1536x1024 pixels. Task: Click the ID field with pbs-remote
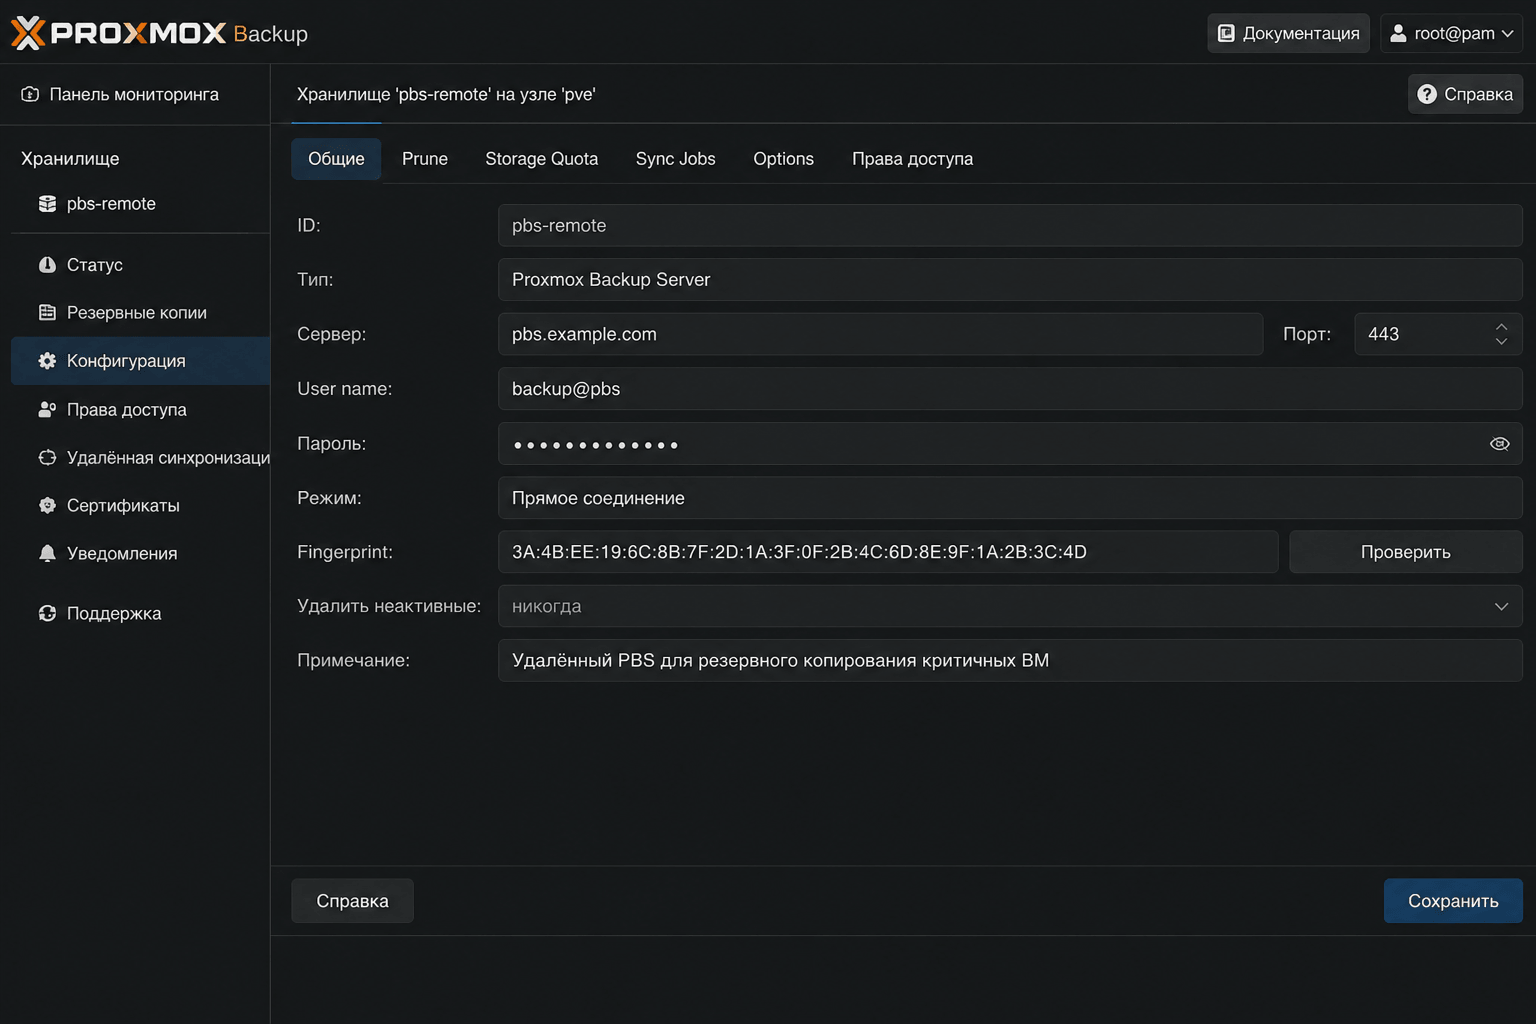tap(1010, 226)
